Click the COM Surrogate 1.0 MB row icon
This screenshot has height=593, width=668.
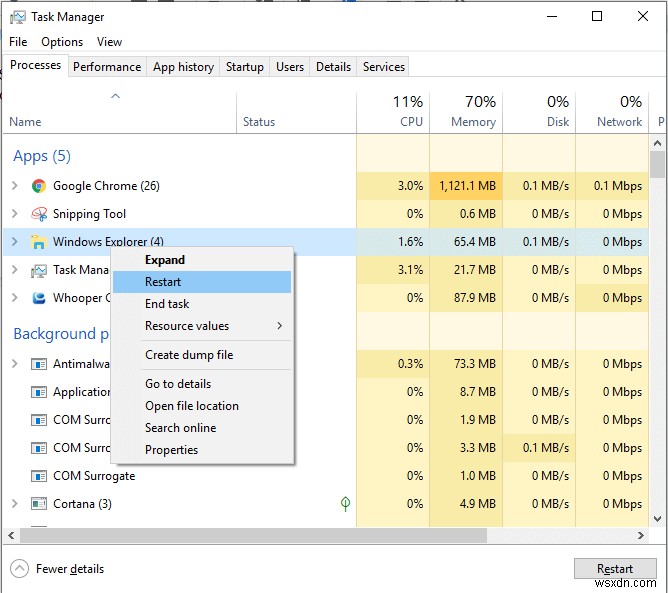pyautogui.click(x=39, y=476)
